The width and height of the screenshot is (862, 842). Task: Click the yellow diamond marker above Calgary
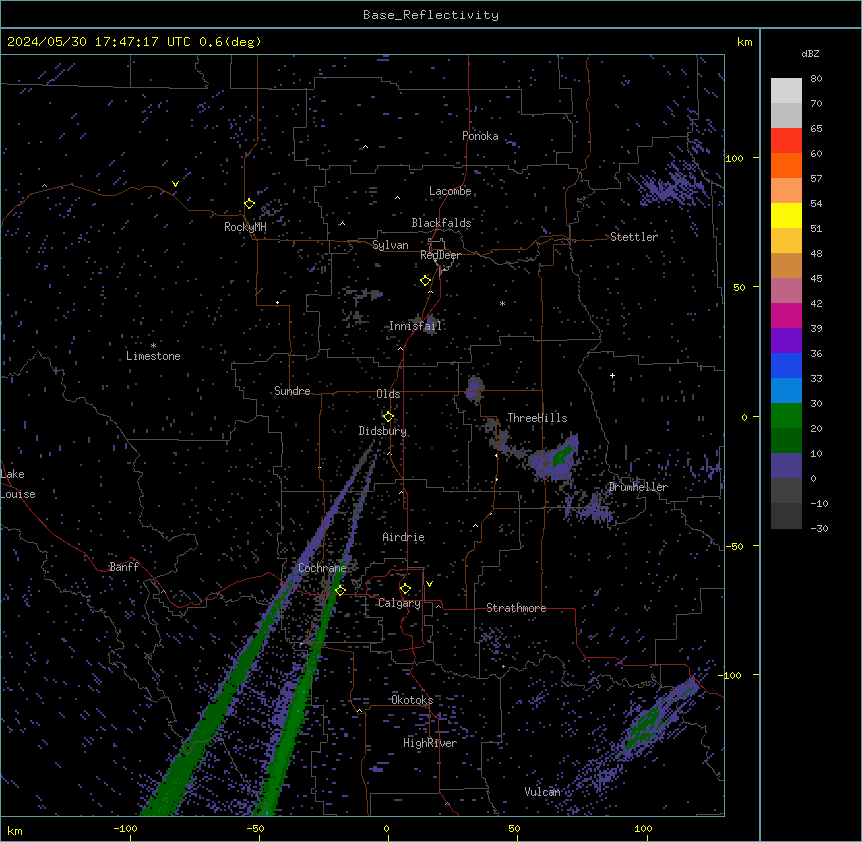[x=405, y=589]
